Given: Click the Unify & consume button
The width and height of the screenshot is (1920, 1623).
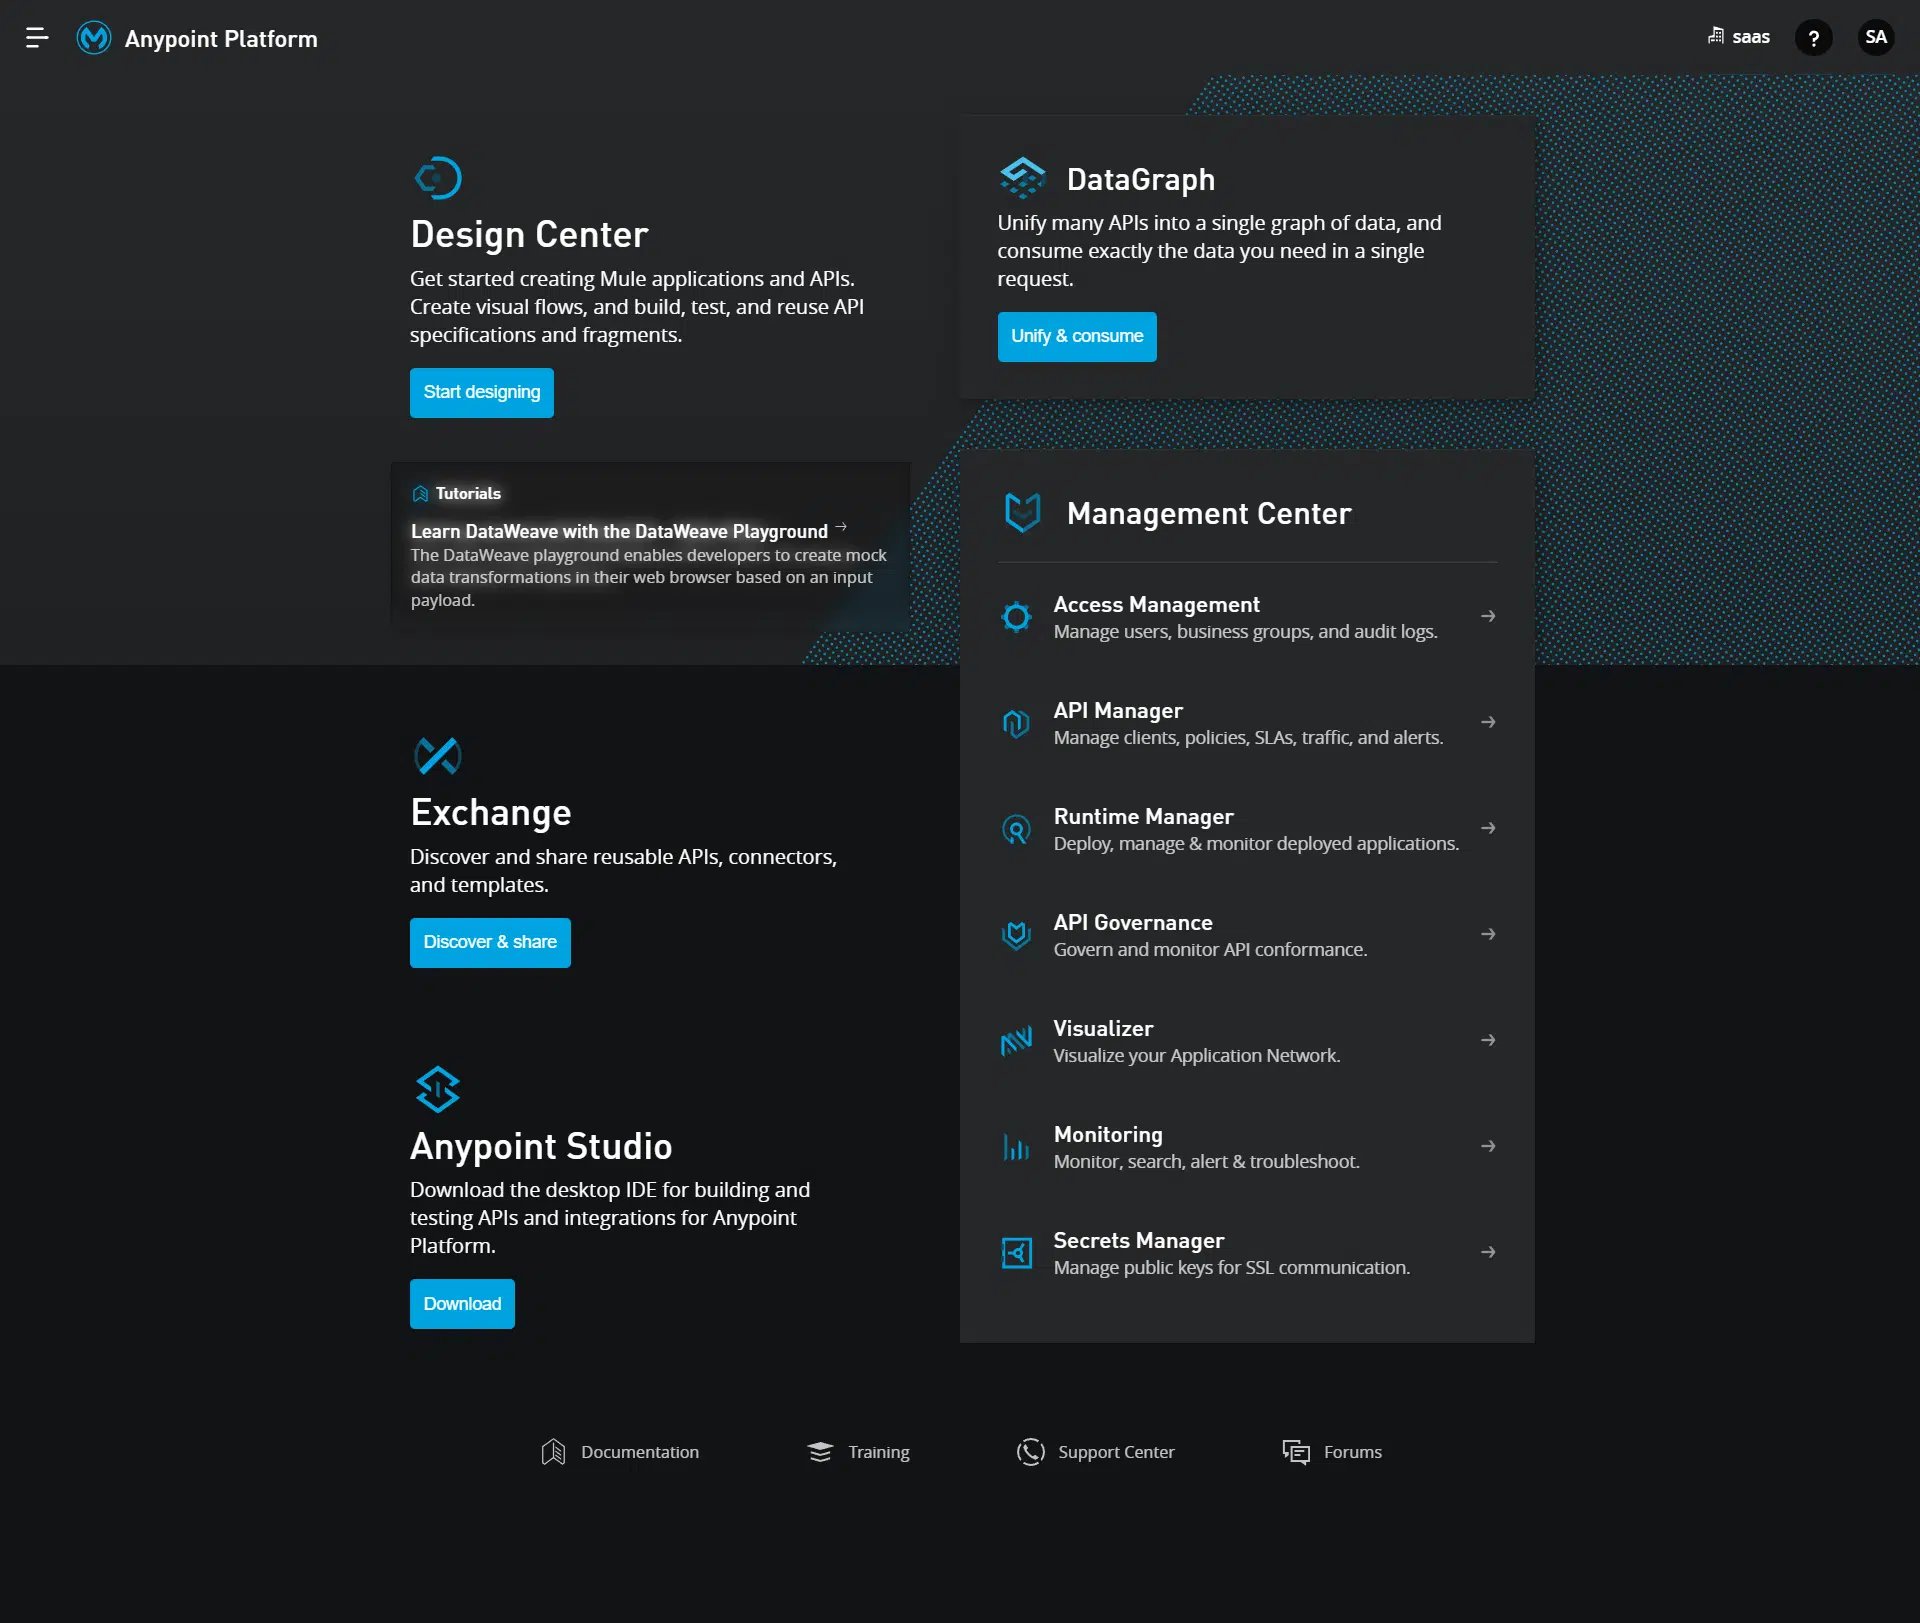Looking at the screenshot, I should point(1077,336).
